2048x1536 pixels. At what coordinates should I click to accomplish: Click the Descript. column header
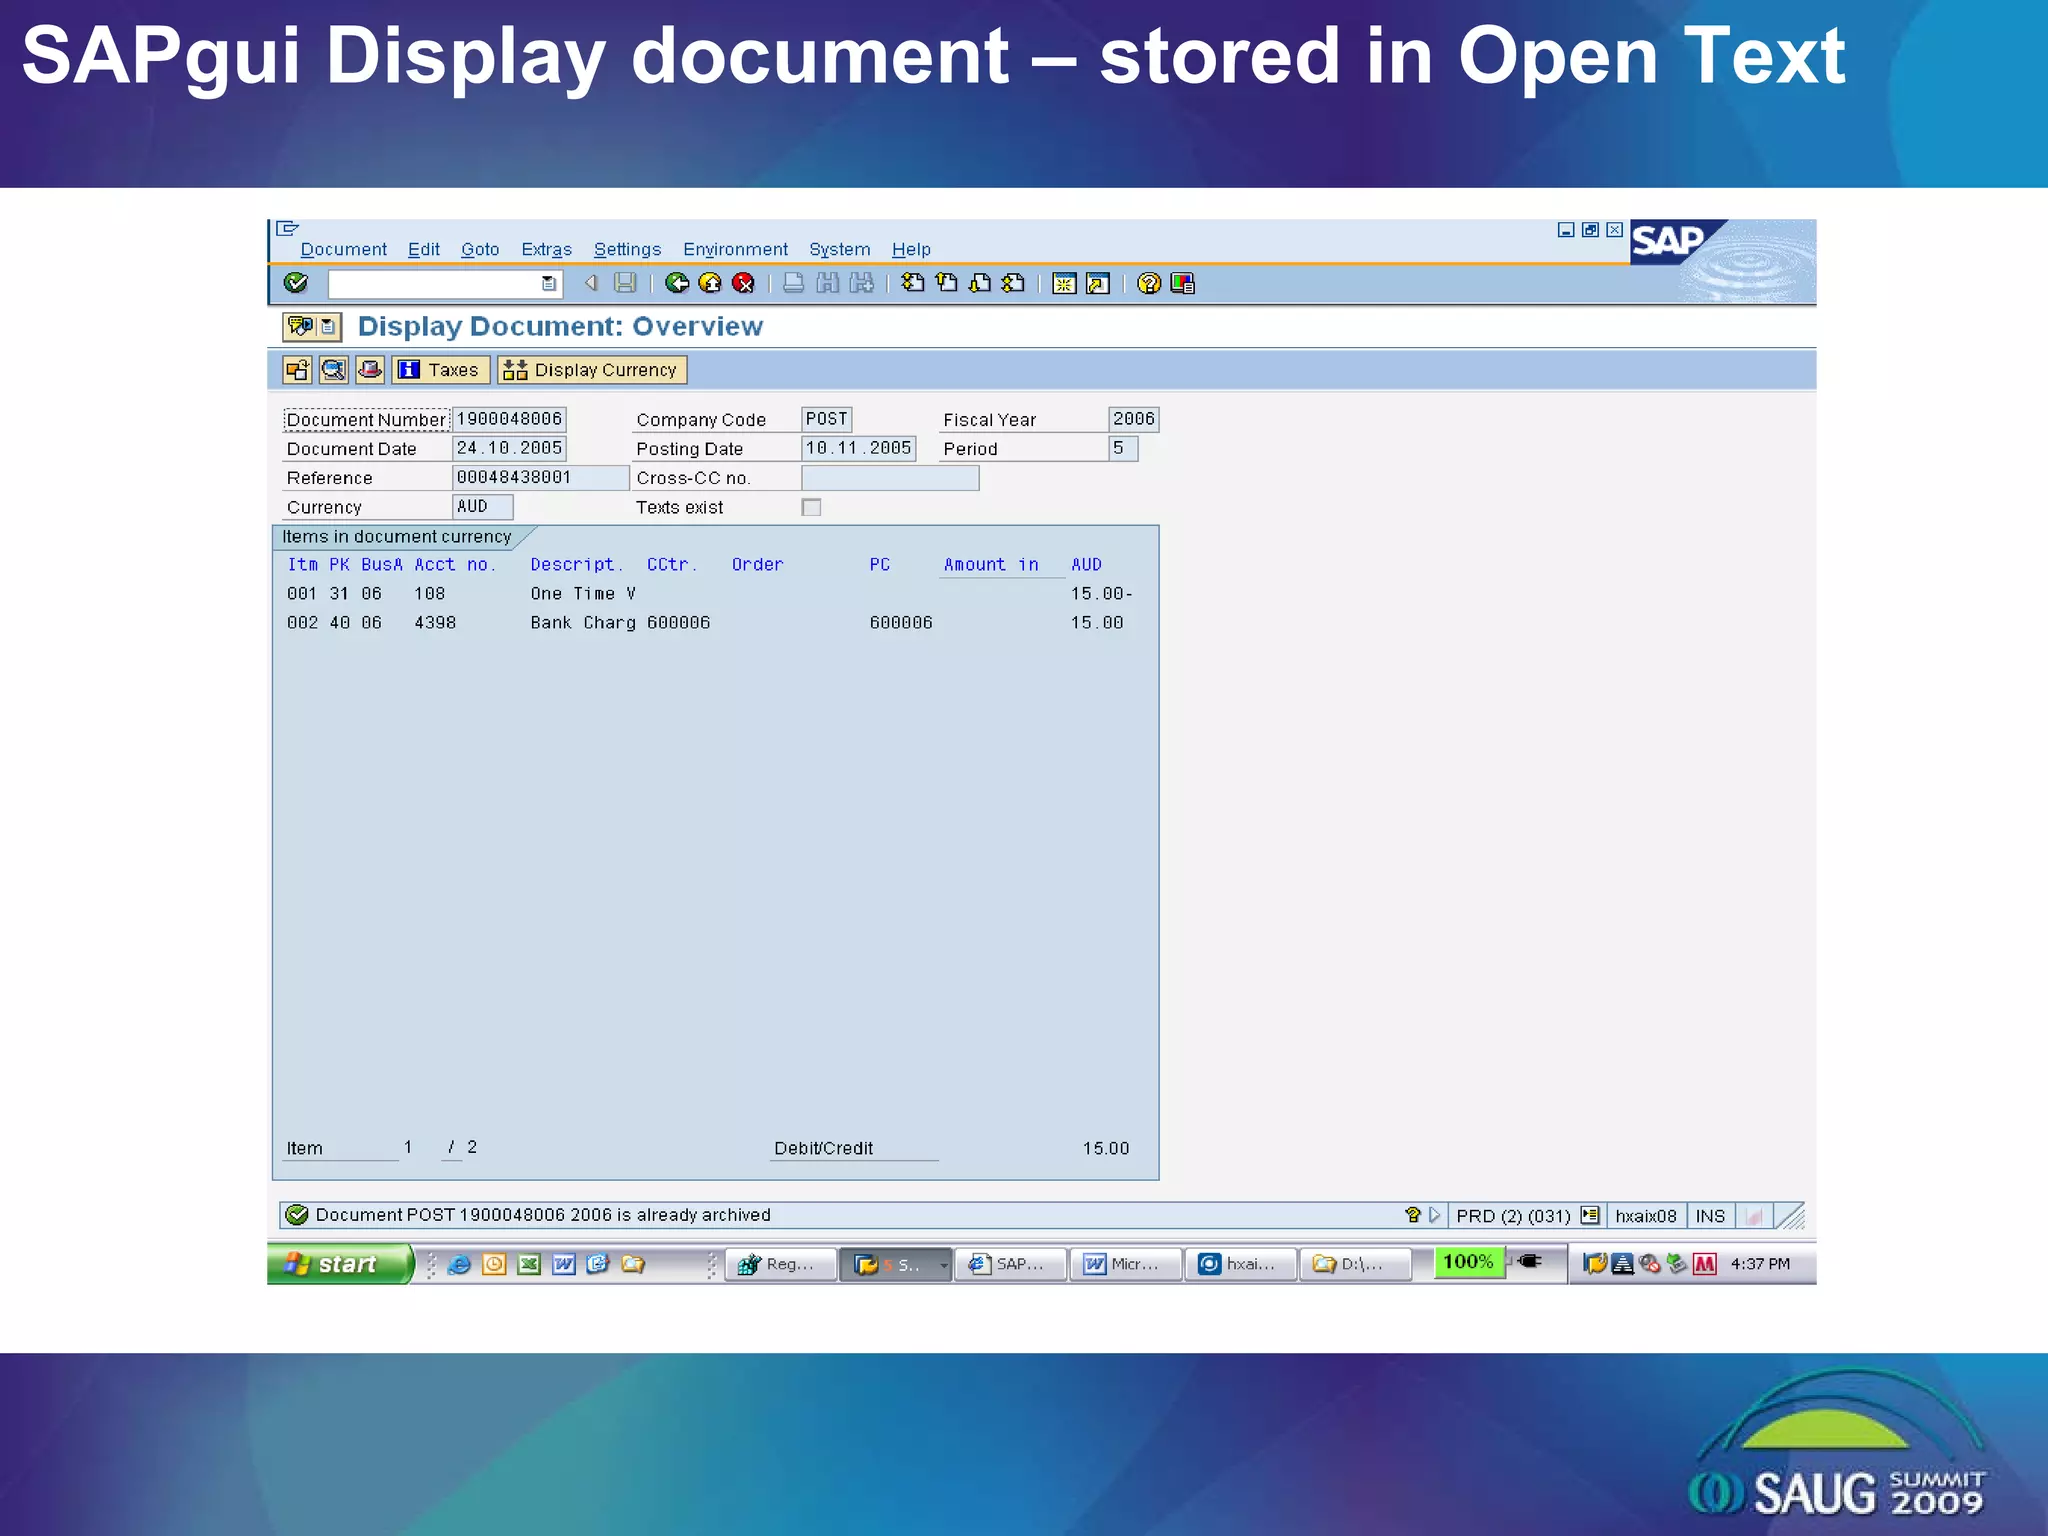pyautogui.click(x=576, y=565)
